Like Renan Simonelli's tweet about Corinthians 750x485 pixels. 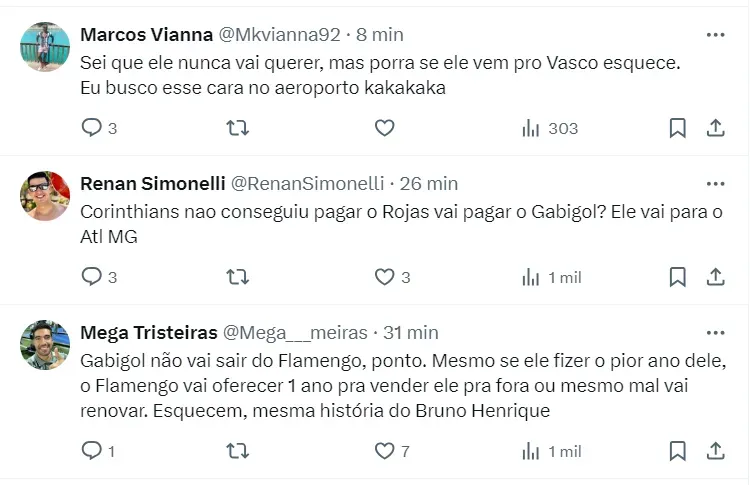pyautogui.click(x=384, y=277)
